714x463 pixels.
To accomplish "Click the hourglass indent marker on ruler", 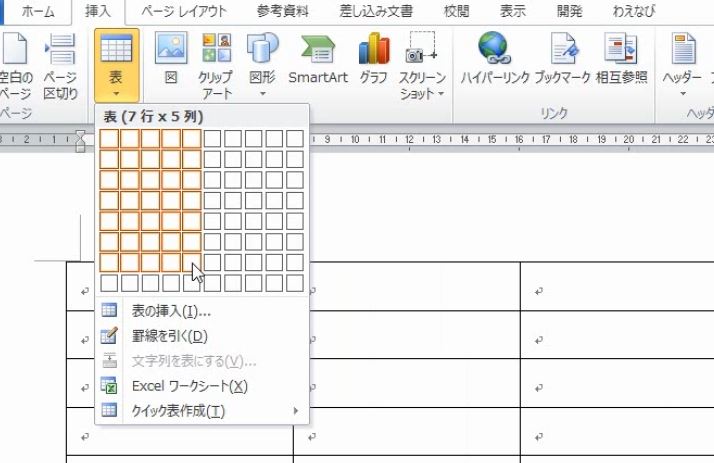I will (80, 141).
